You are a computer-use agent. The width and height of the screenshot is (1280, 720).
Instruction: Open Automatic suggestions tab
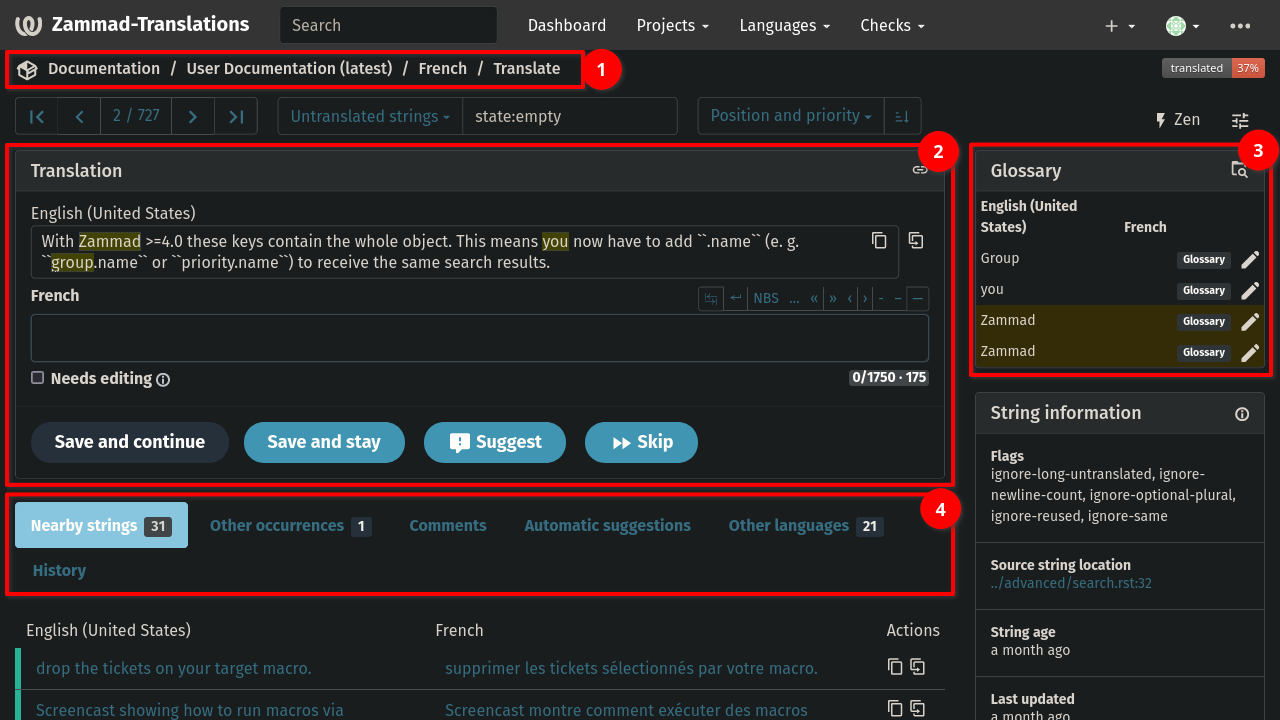607,525
